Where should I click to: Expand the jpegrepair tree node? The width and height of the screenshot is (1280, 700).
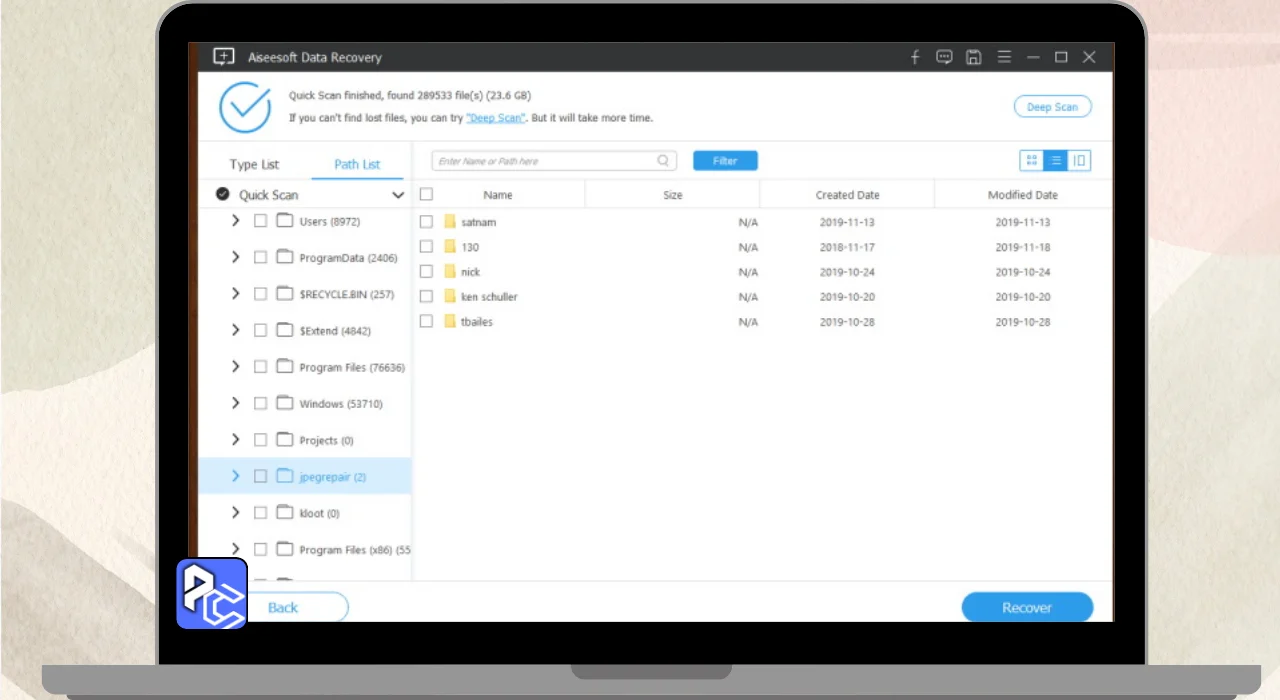tap(236, 476)
